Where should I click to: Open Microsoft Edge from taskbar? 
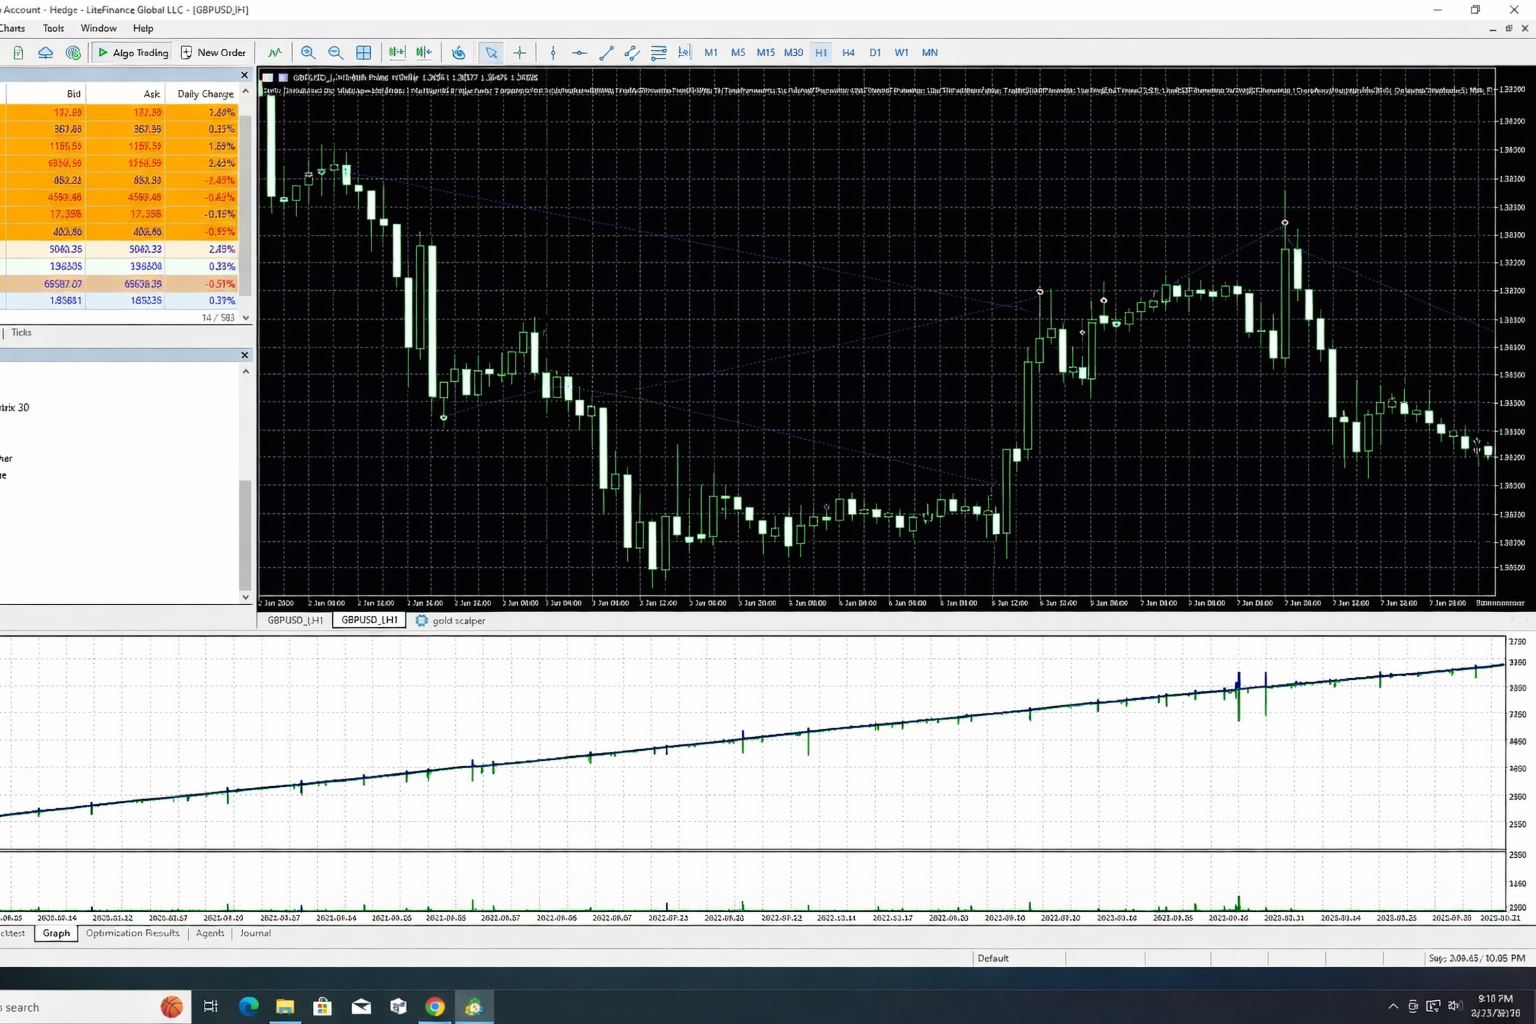pos(248,1006)
